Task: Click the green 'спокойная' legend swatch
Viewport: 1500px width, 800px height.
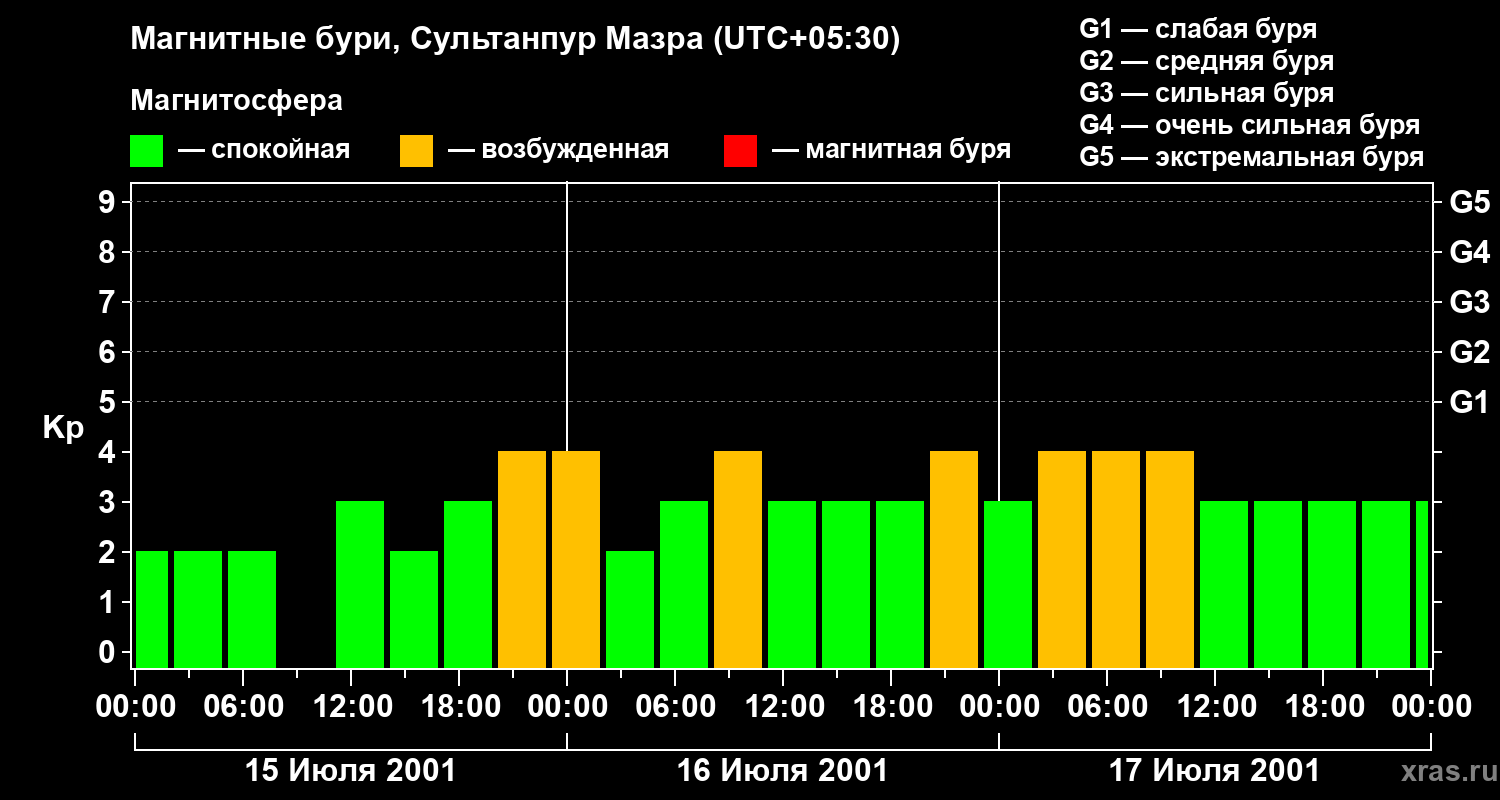Action: [x=147, y=151]
